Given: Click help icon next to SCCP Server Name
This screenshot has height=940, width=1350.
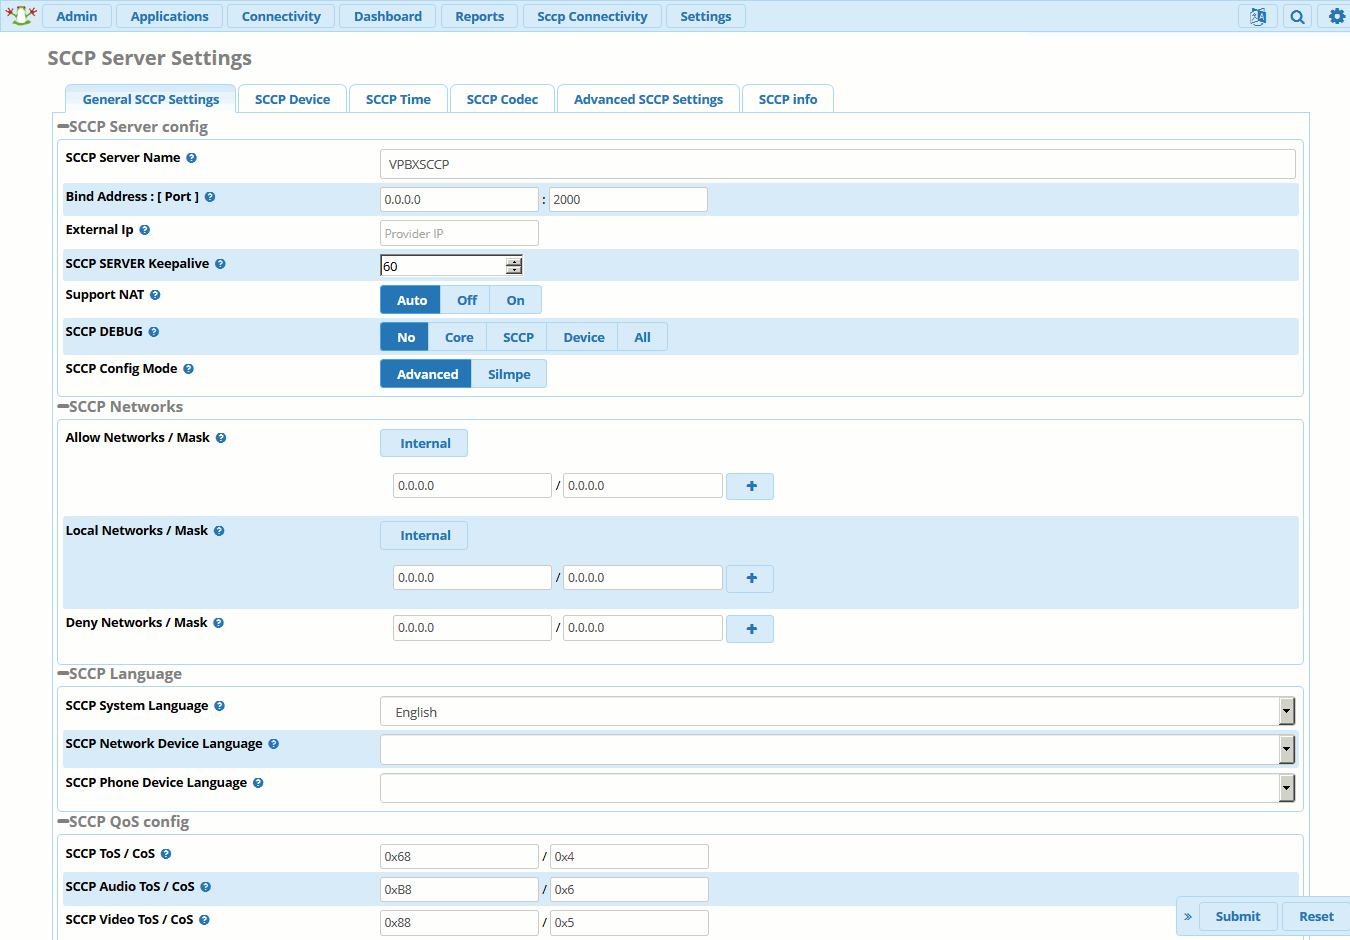Looking at the screenshot, I should tap(191, 158).
